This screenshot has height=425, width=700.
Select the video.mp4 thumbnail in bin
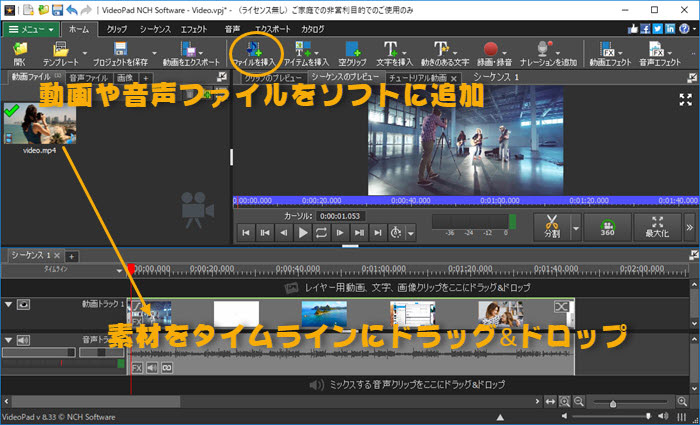click(x=39, y=123)
